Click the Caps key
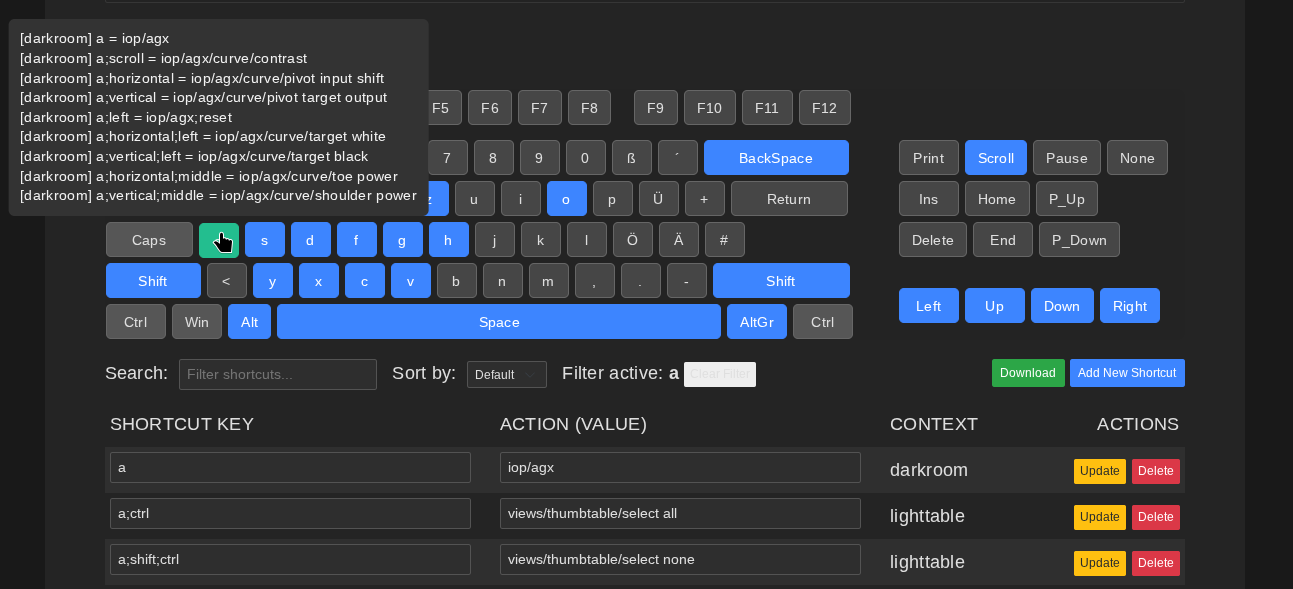1293x589 pixels. (x=149, y=240)
